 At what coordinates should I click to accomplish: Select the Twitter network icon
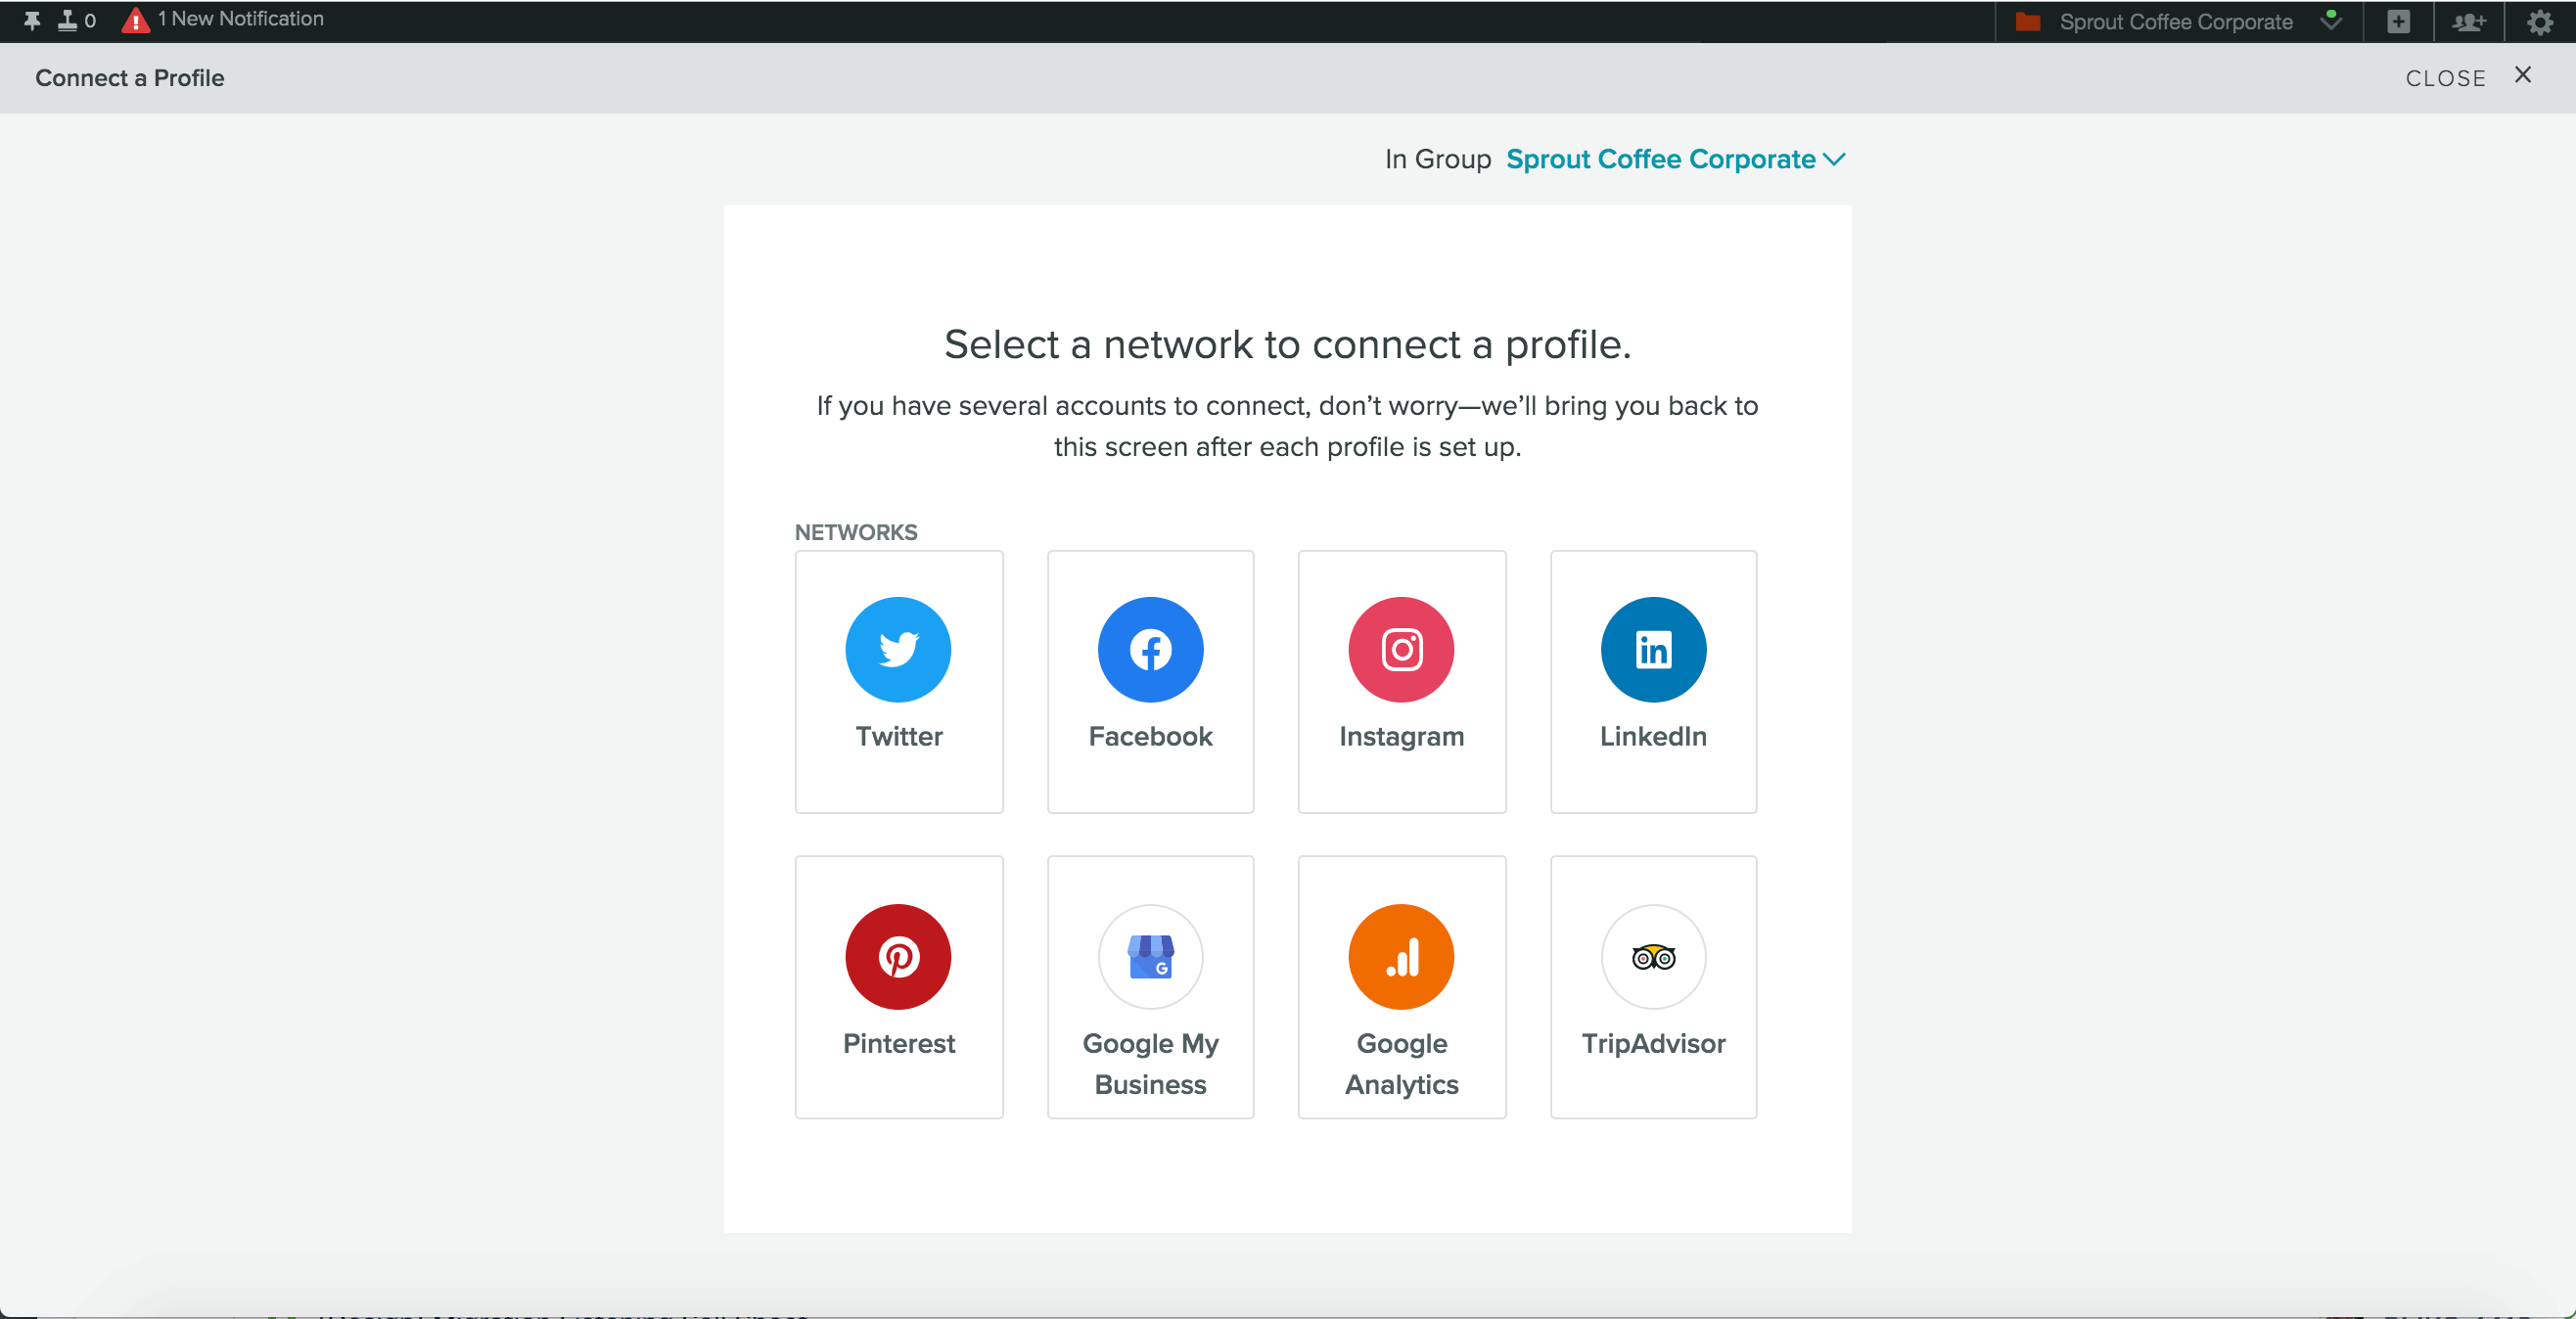[x=898, y=650]
